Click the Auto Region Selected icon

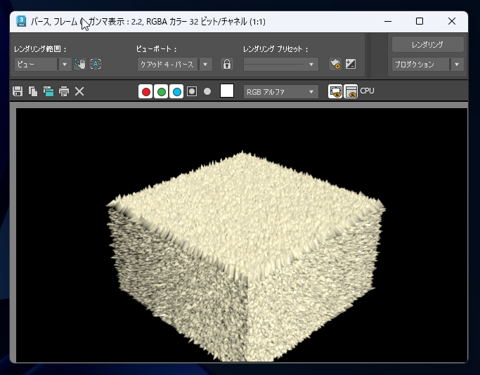click(96, 64)
